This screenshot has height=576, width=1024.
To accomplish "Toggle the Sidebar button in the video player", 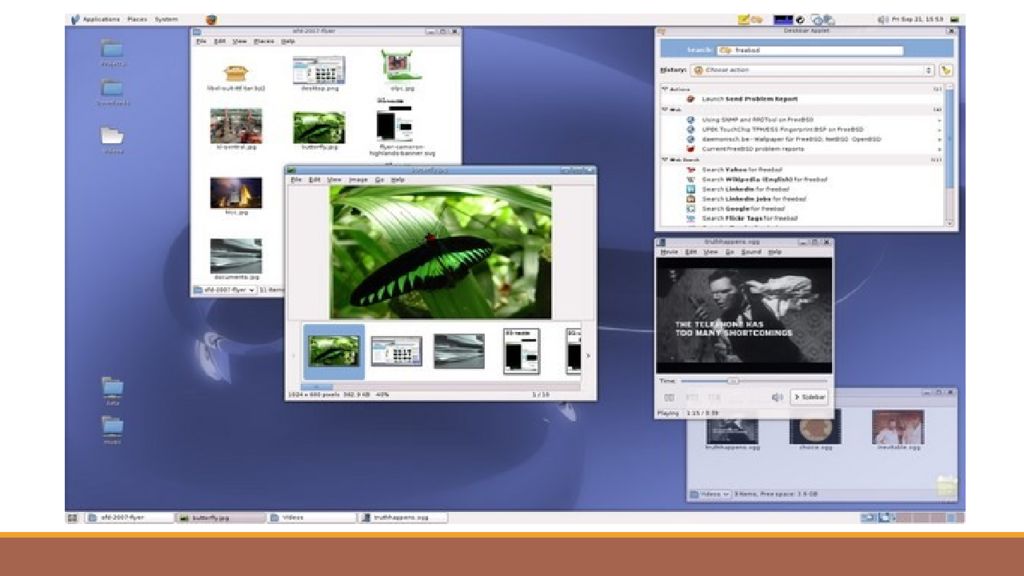I will [x=809, y=397].
